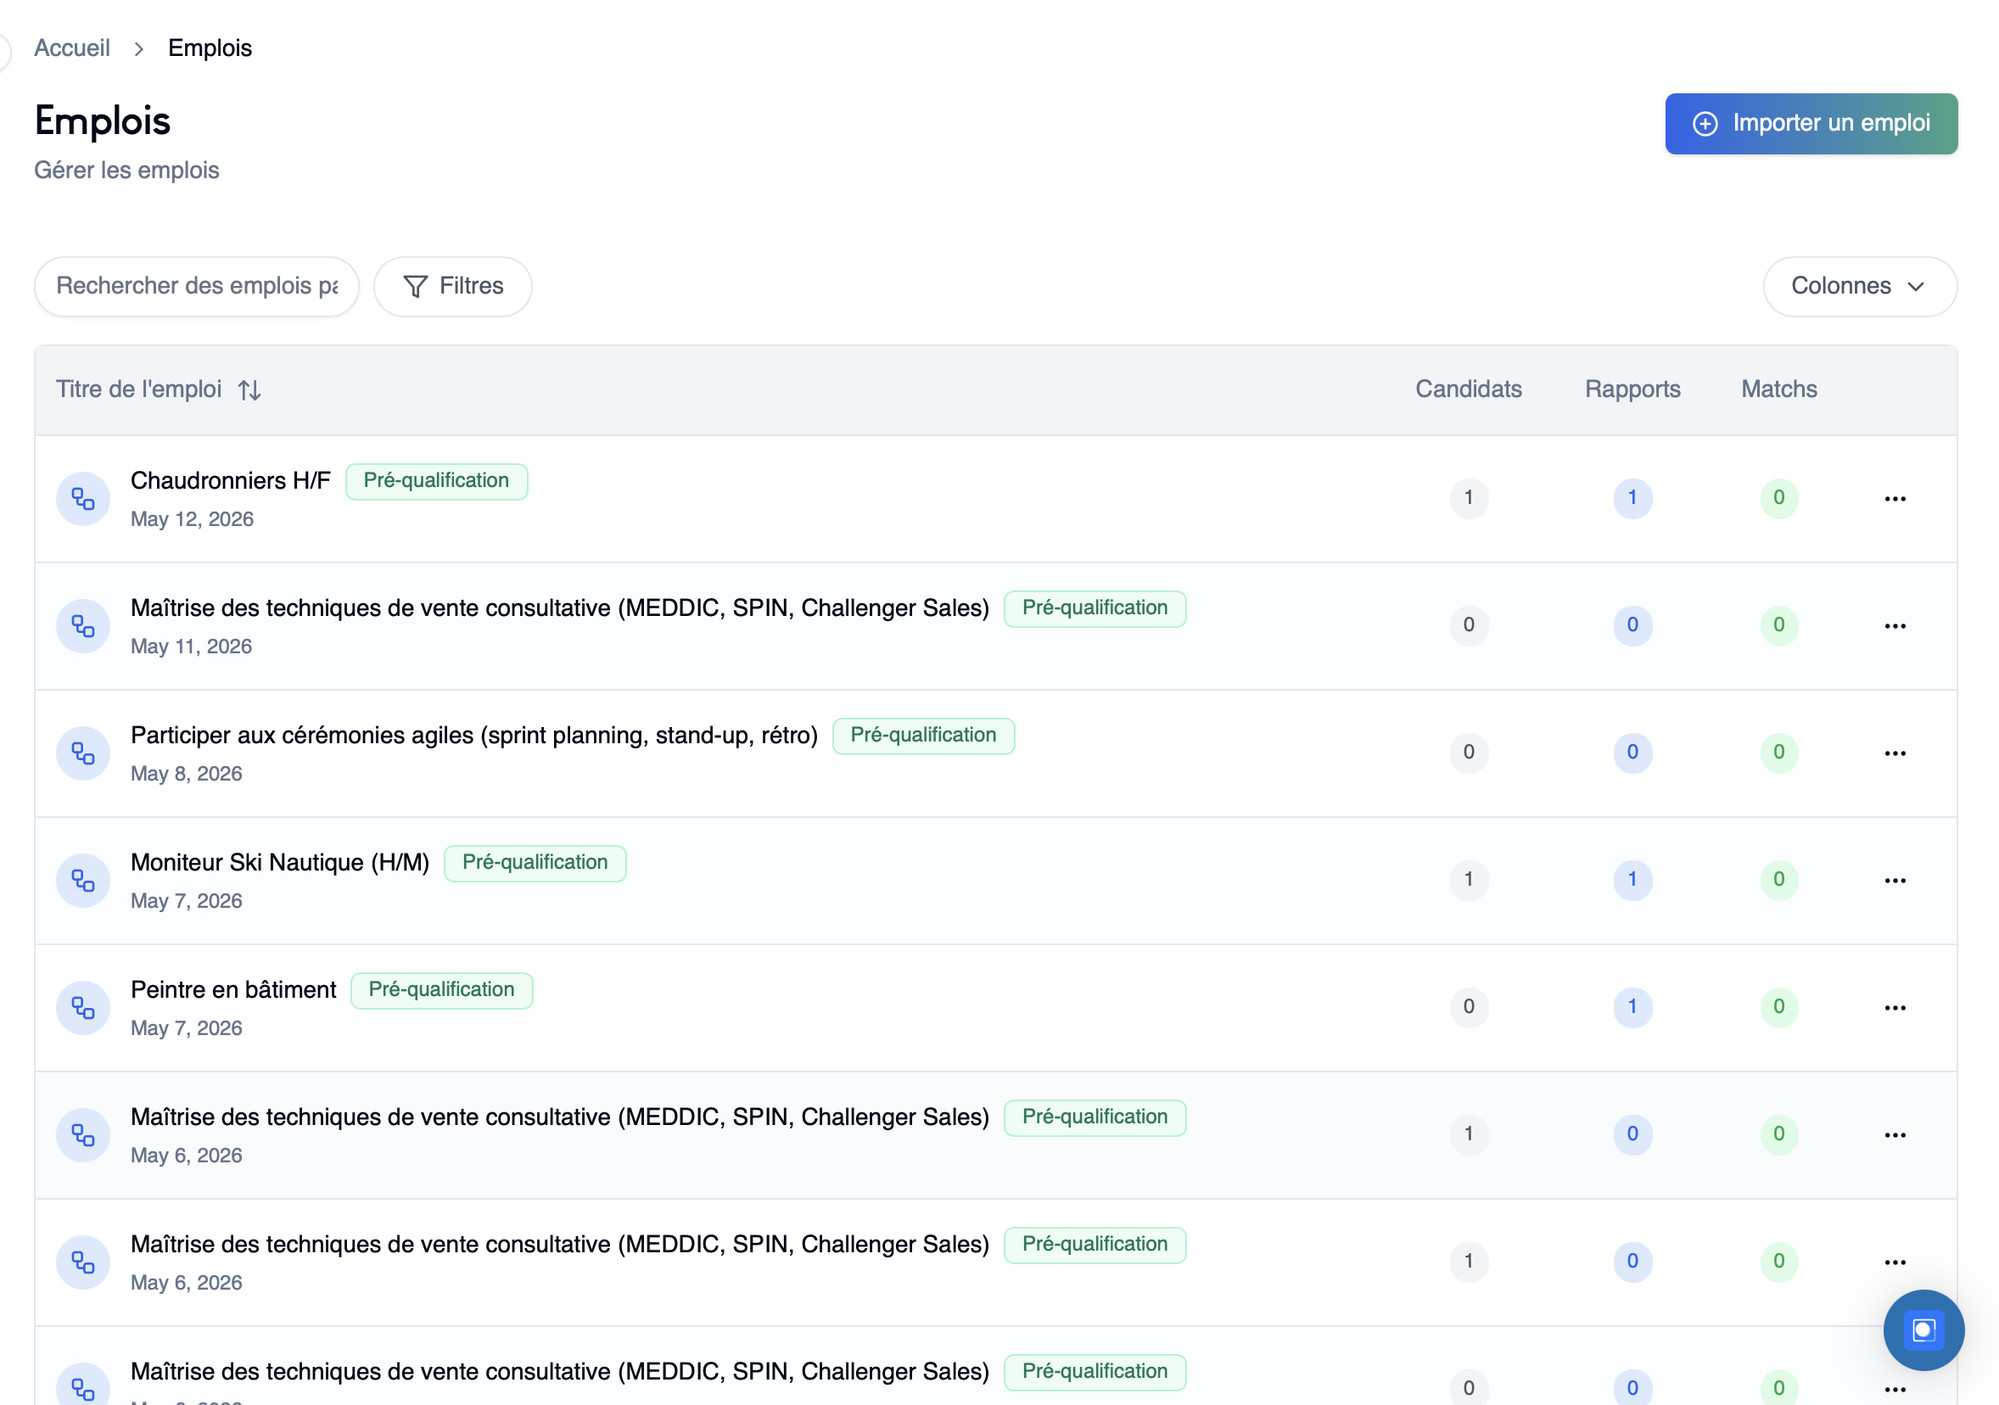
Task: Focus the Rechercher des emplois search field
Action: (x=197, y=286)
